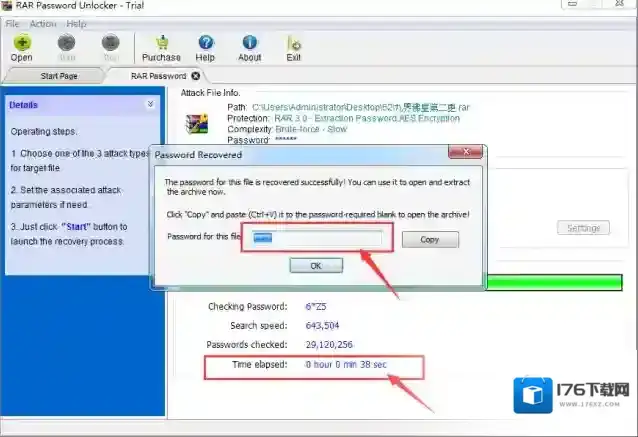
Task: Open the Help menu in menu bar
Action: coord(76,24)
